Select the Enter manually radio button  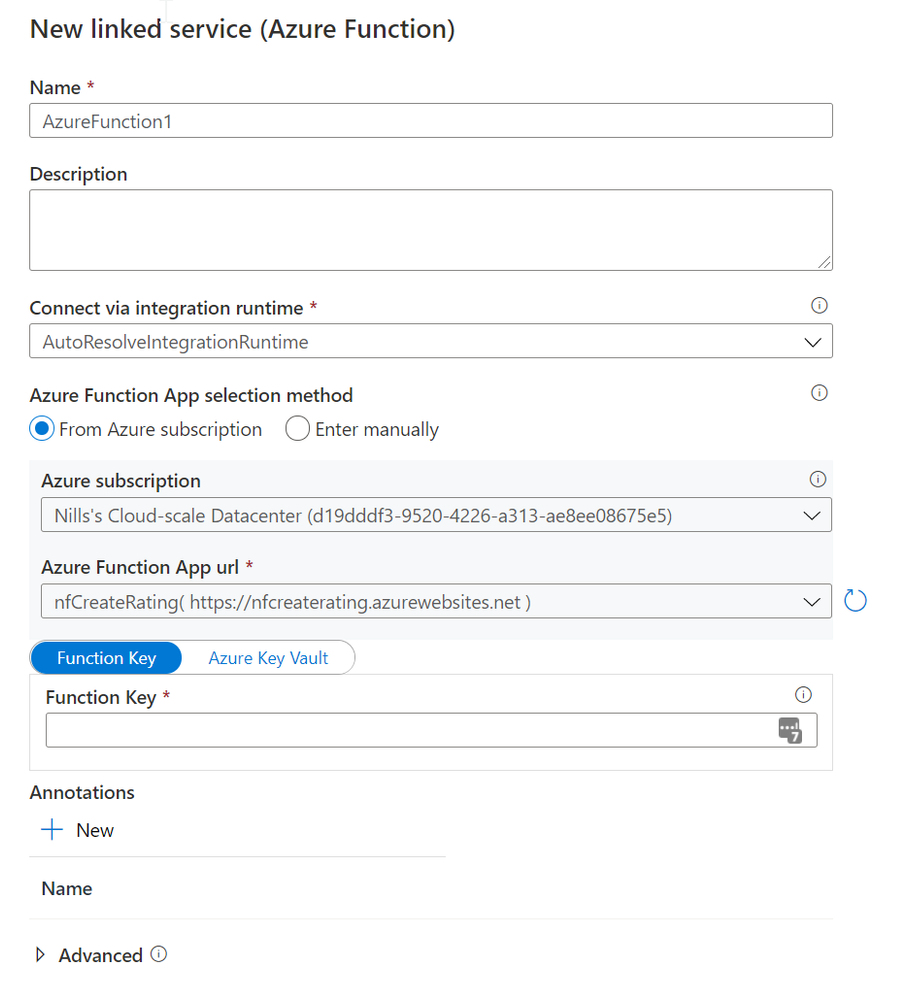(x=297, y=428)
